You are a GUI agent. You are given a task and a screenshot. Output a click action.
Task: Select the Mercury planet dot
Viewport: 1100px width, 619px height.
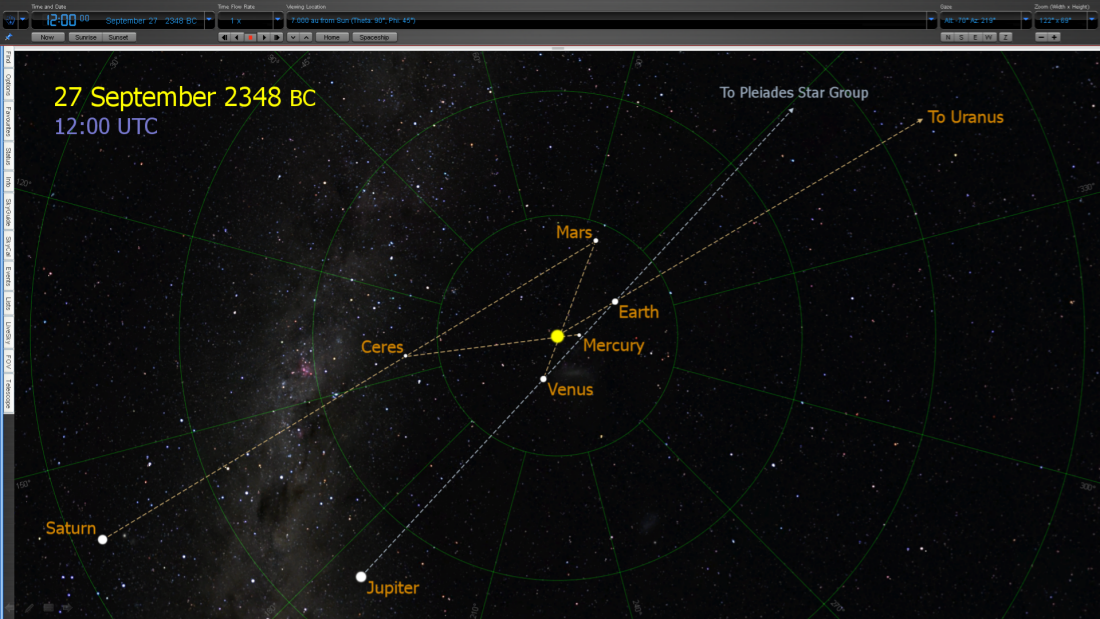point(579,335)
